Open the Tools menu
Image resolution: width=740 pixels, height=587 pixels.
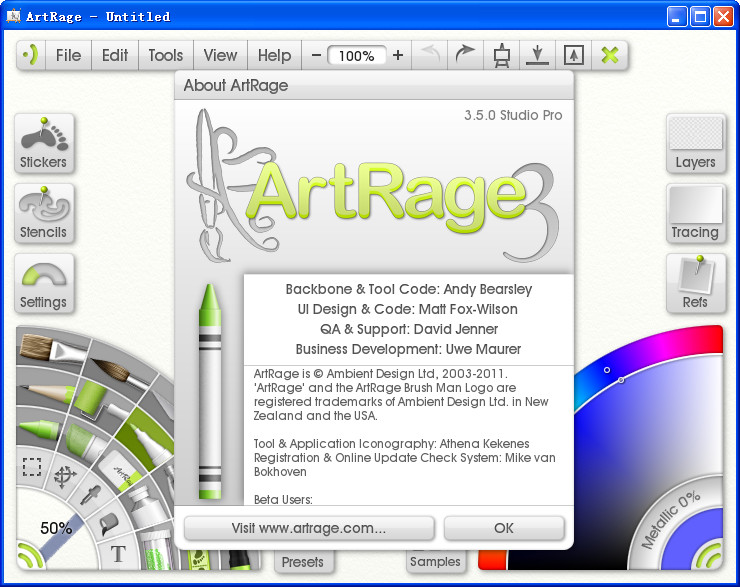pos(166,55)
